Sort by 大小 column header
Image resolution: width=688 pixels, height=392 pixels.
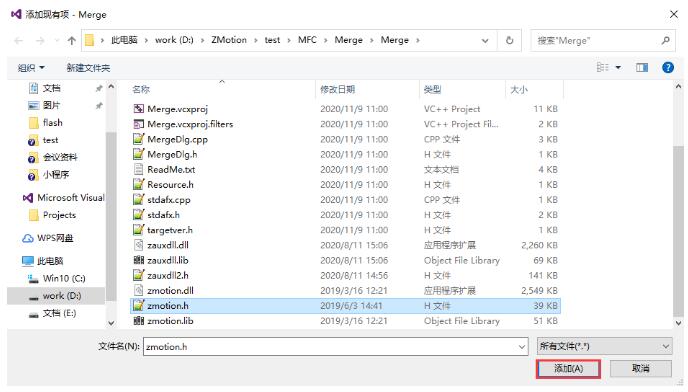click(534, 90)
